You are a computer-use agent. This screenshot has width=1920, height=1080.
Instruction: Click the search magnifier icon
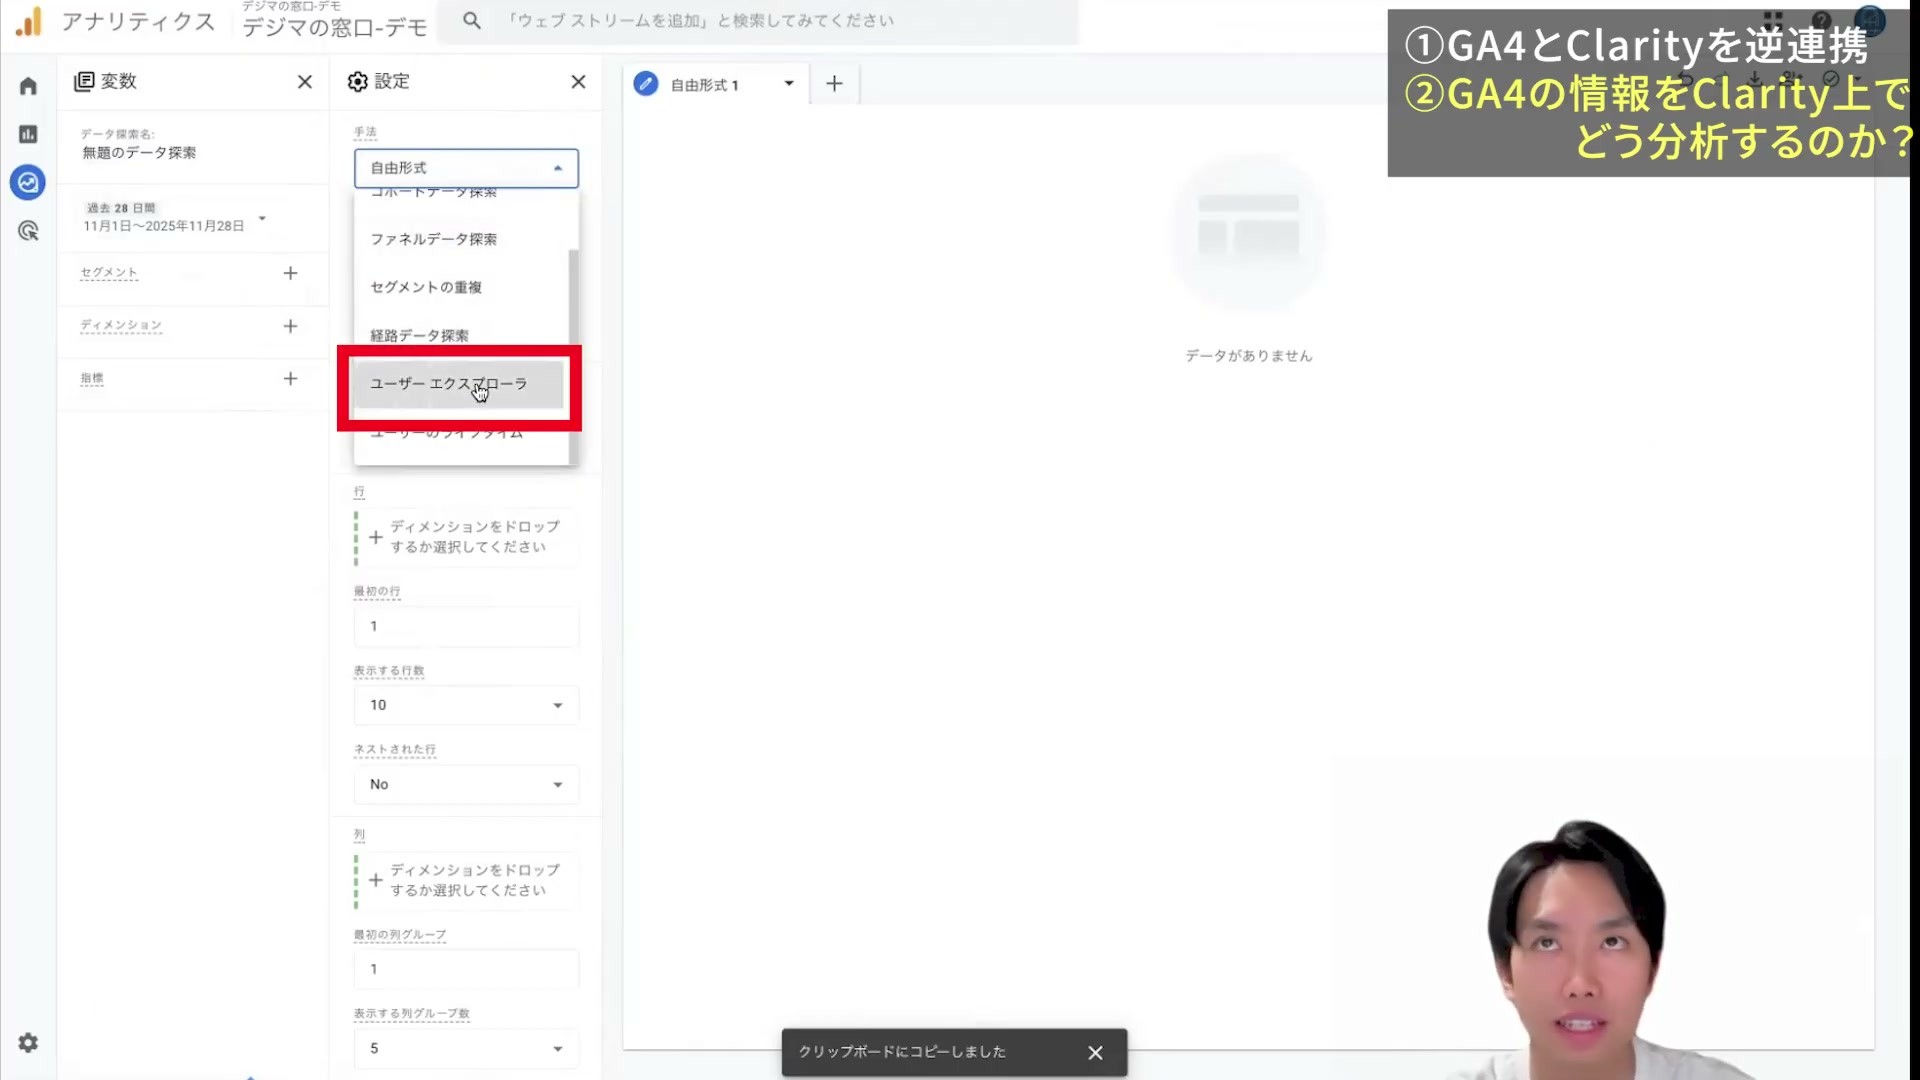click(472, 20)
